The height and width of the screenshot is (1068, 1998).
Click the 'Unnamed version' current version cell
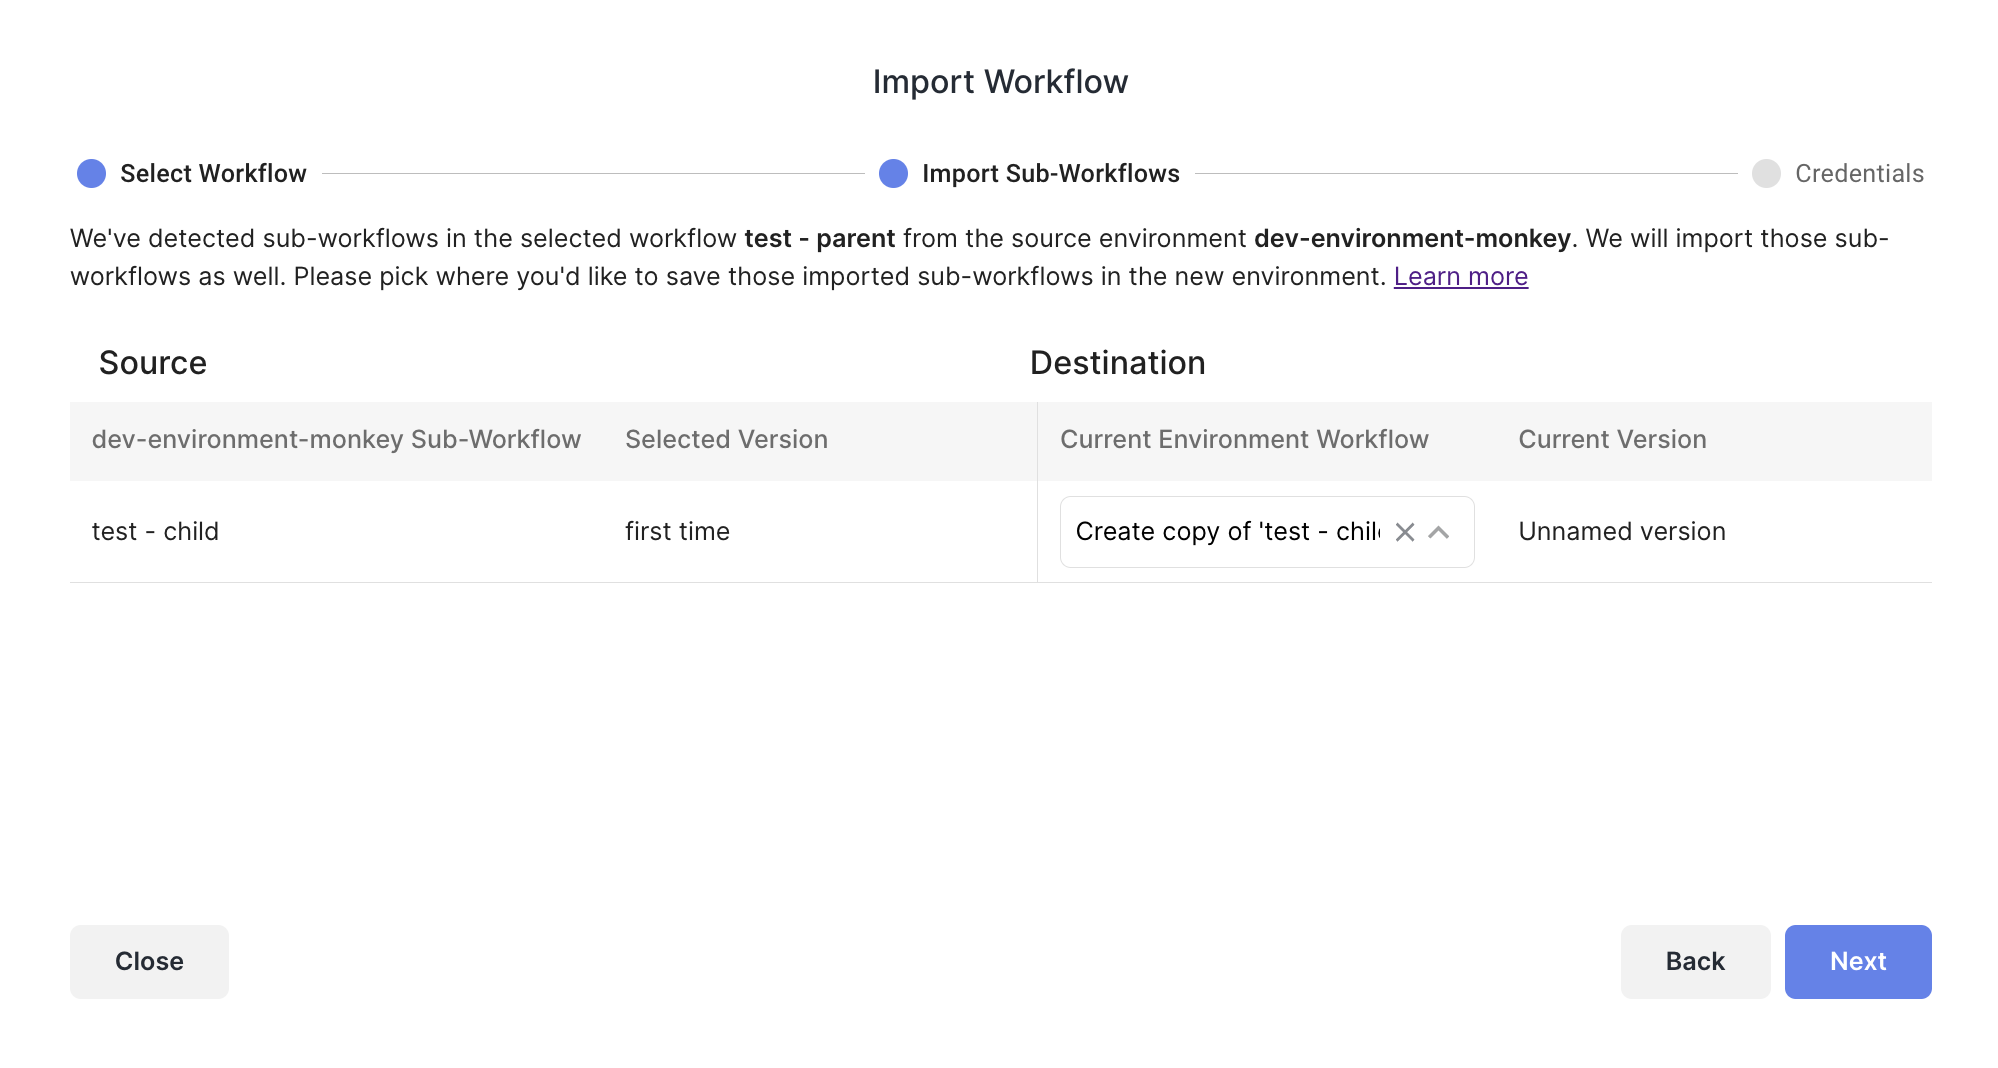(1621, 531)
